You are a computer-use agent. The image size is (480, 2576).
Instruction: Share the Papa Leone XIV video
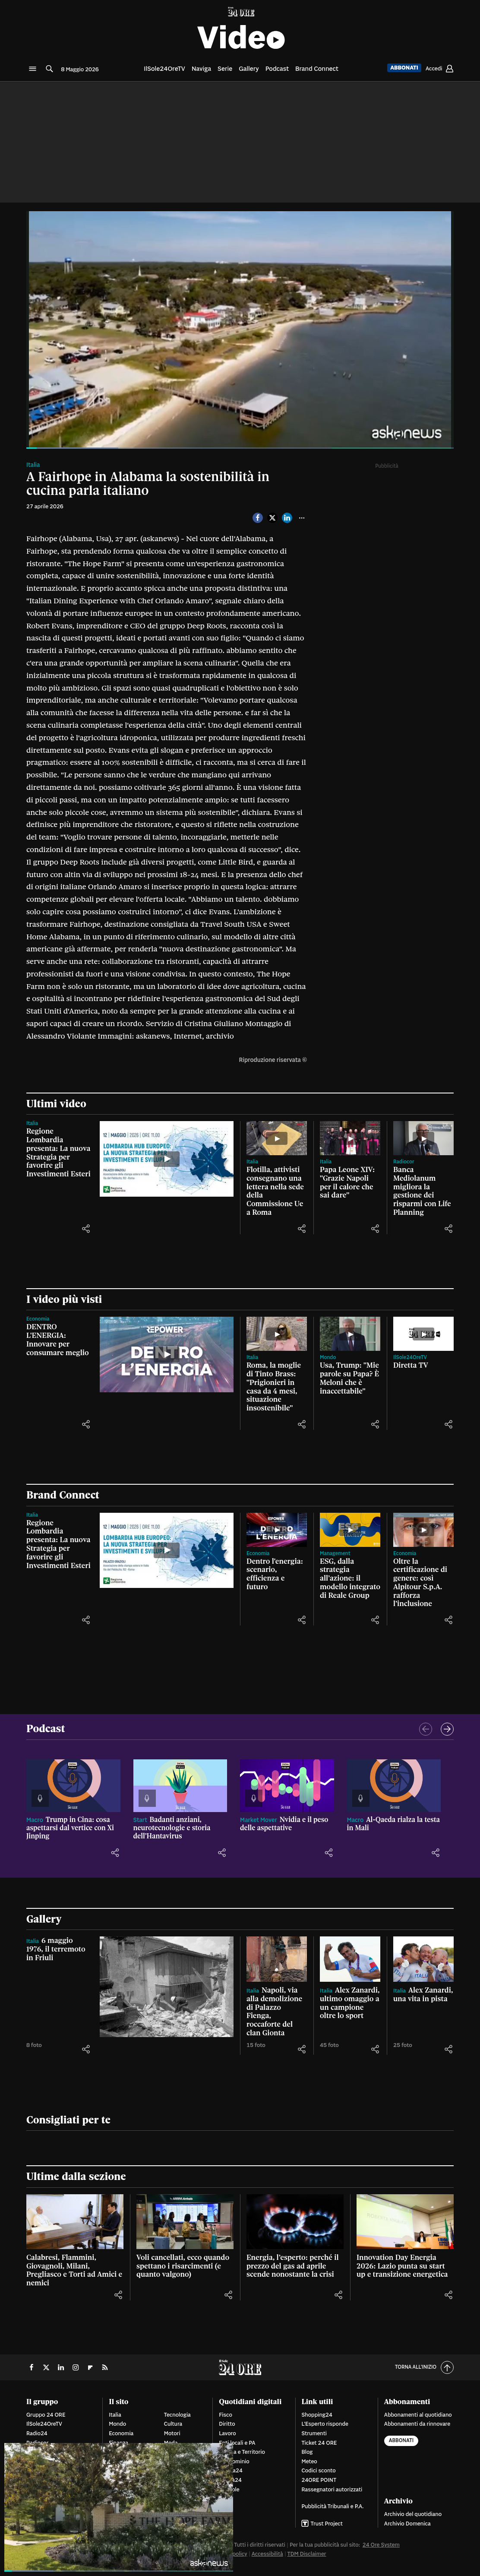pos(375,1228)
